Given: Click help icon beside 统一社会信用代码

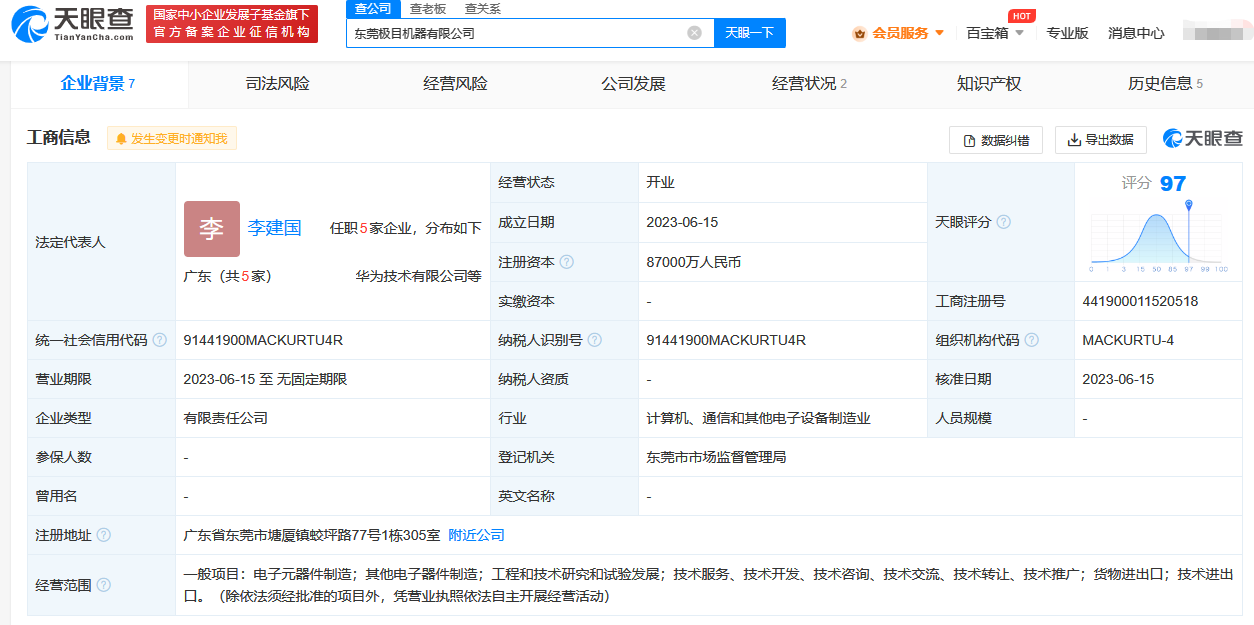Looking at the screenshot, I should [x=159, y=340].
